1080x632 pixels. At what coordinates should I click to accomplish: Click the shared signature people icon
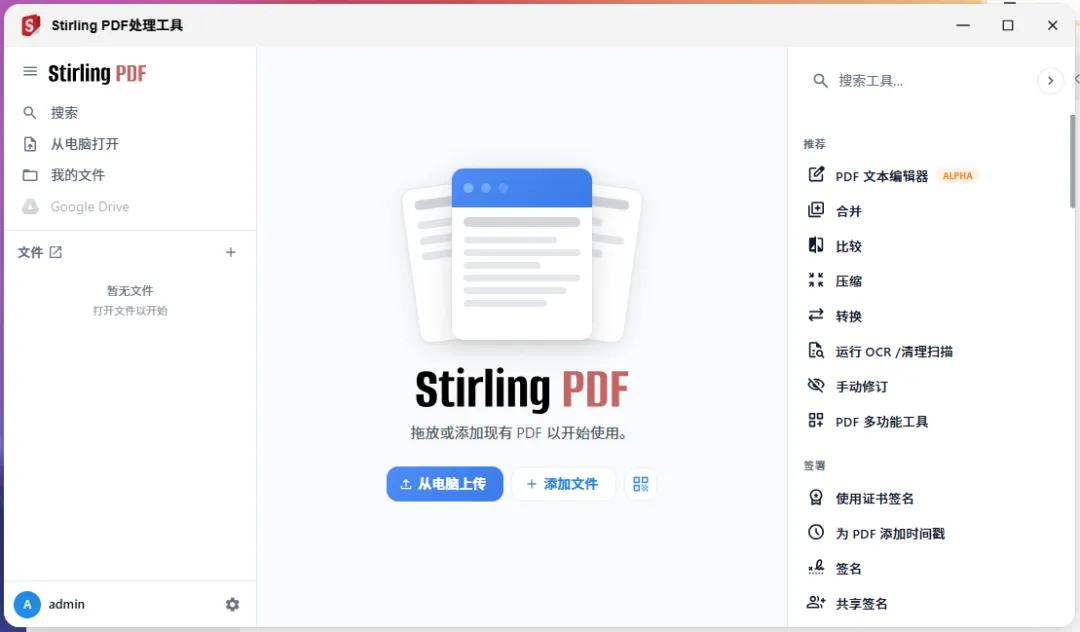pyautogui.click(x=816, y=602)
